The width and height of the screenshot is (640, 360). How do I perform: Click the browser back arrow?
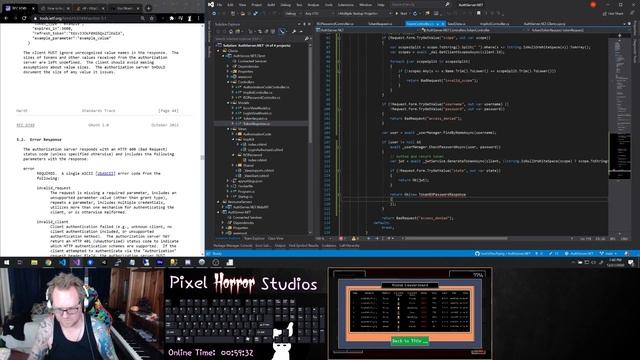click(x=6, y=18)
